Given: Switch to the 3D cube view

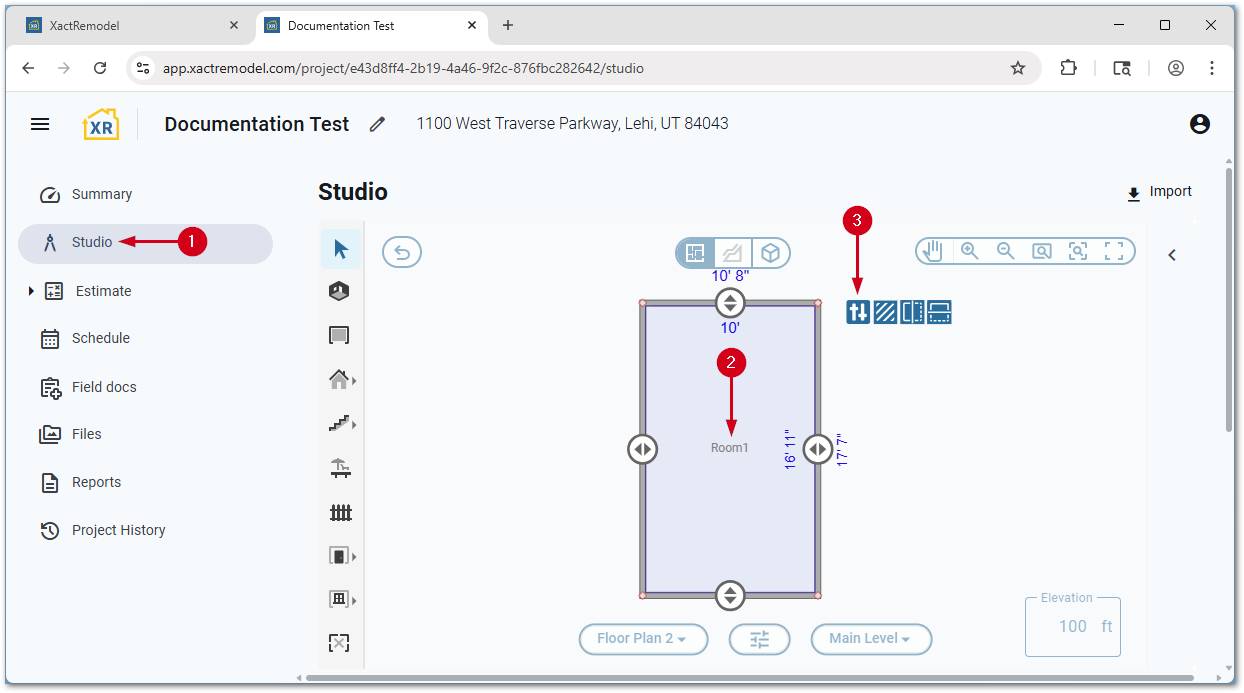Looking at the screenshot, I should coord(770,253).
